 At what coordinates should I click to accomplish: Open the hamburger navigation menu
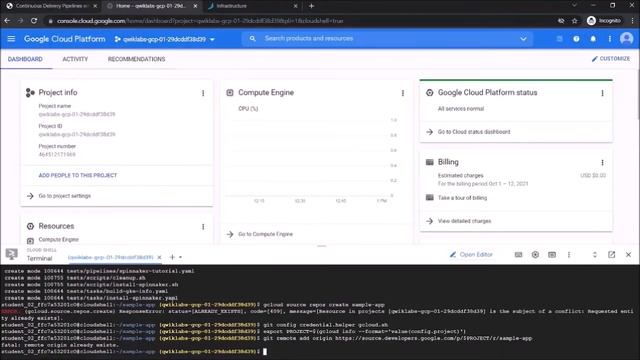tap(11, 39)
